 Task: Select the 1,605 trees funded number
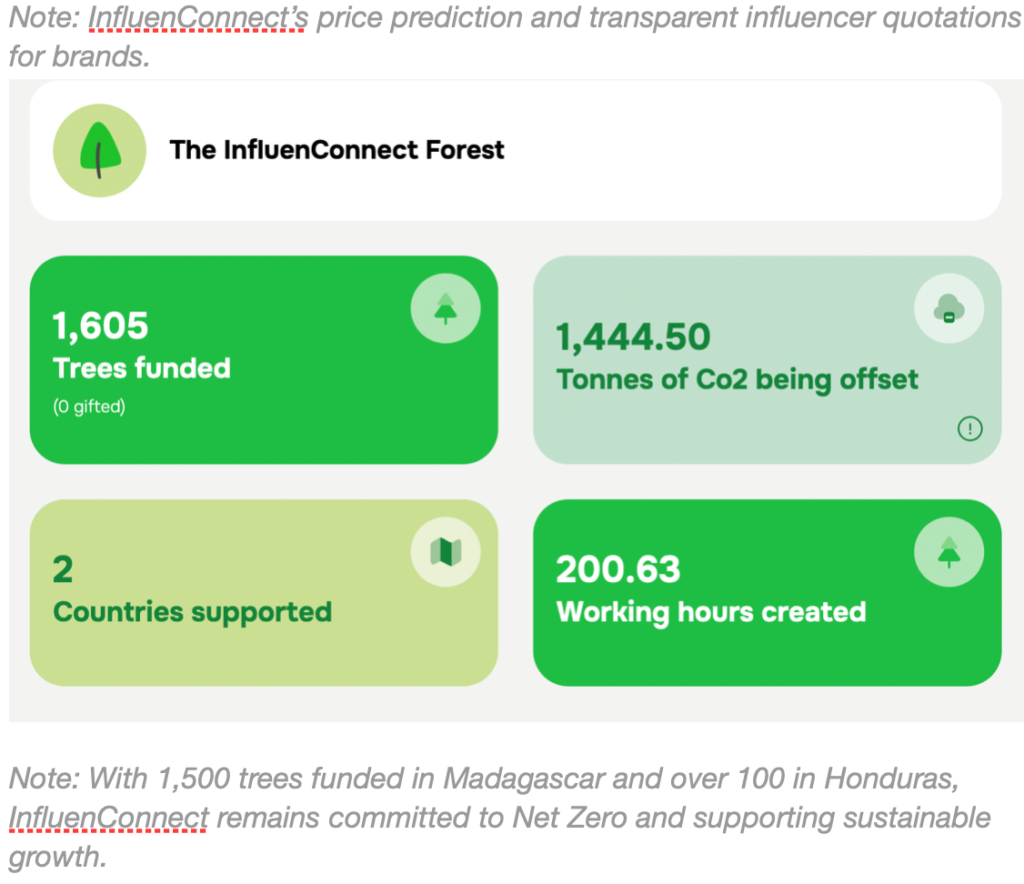pyautogui.click(x=100, y=326)
